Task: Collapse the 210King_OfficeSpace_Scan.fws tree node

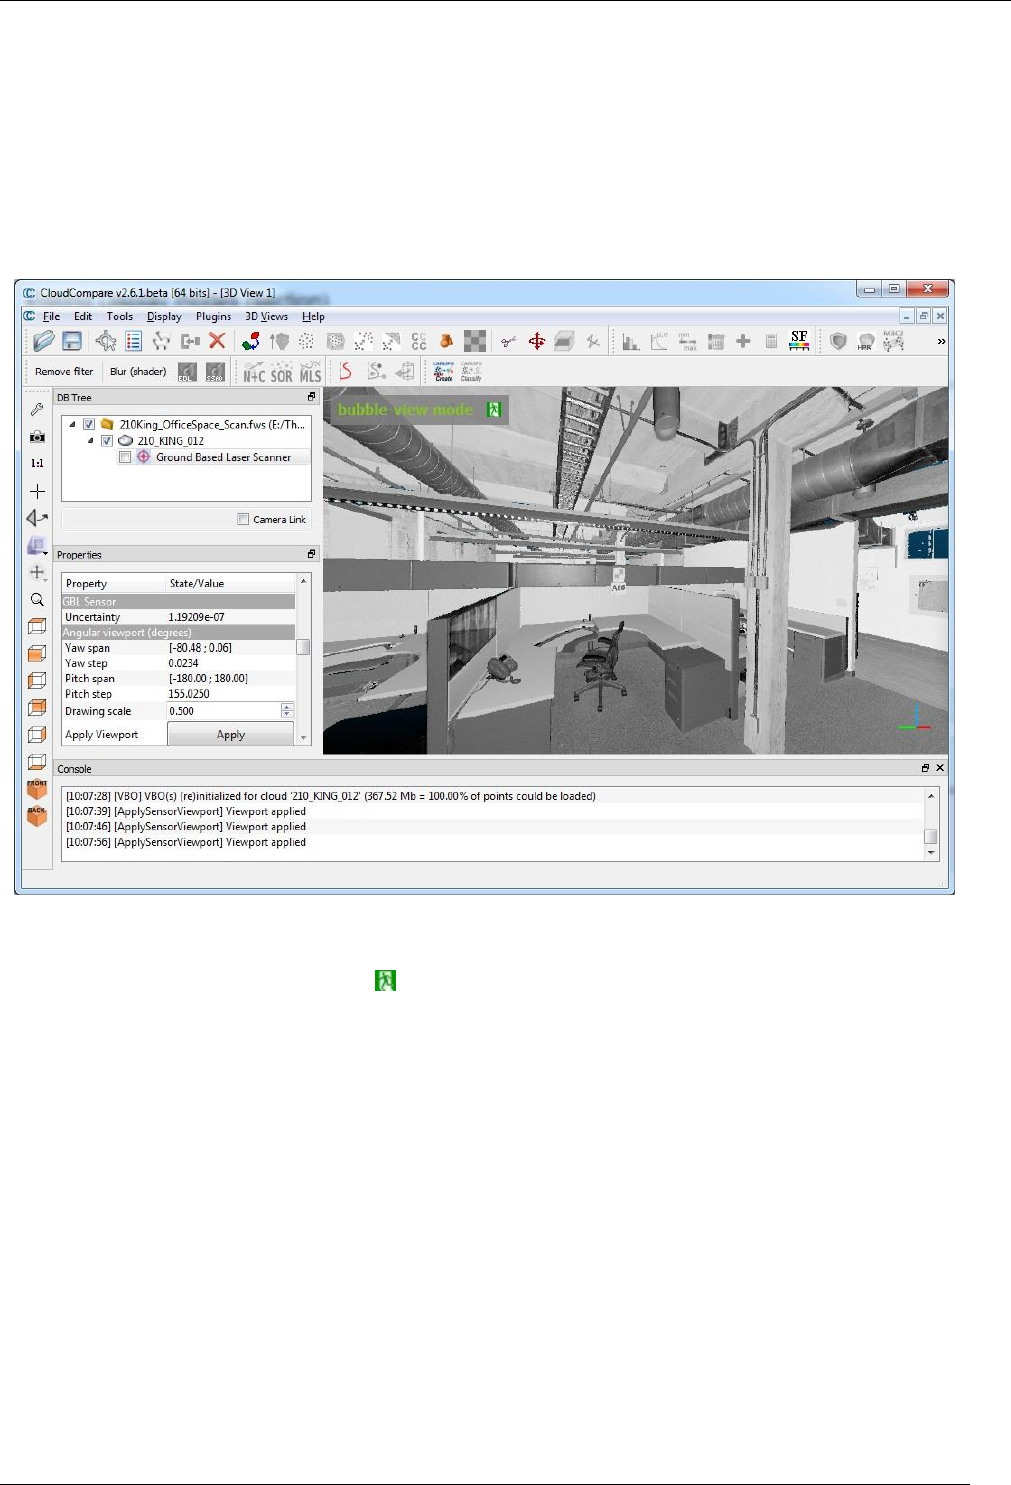Action: [72, 424]
